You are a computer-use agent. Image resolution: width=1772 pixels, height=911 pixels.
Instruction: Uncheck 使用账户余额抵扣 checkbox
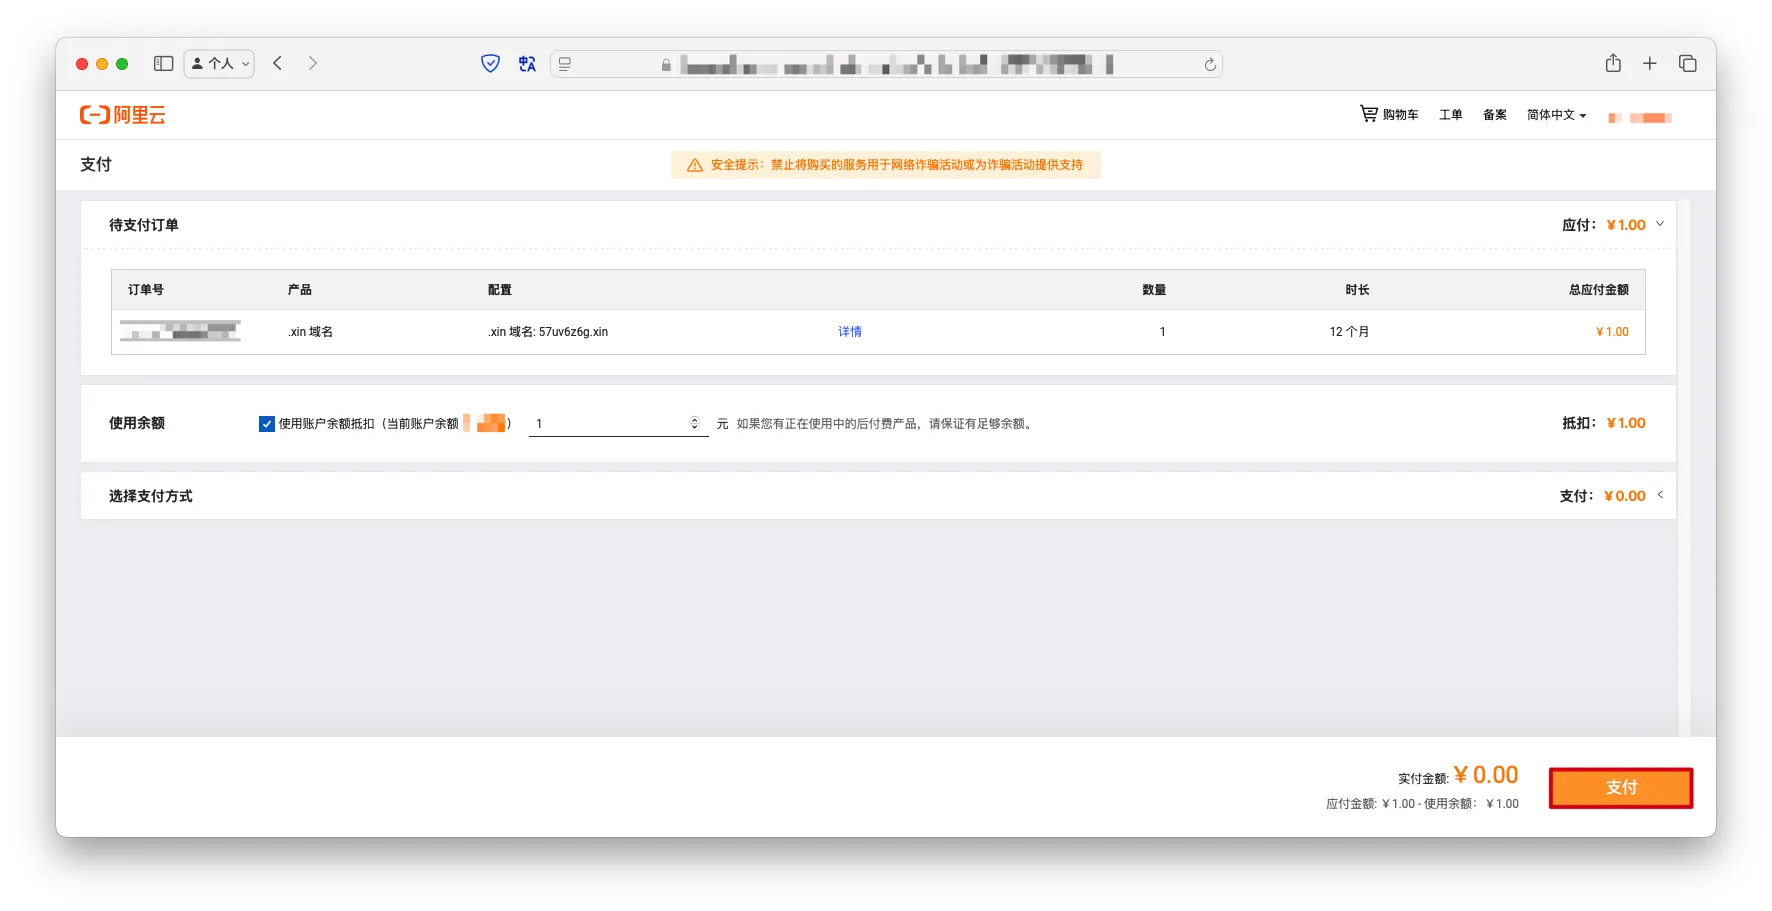tap(267, 424)
